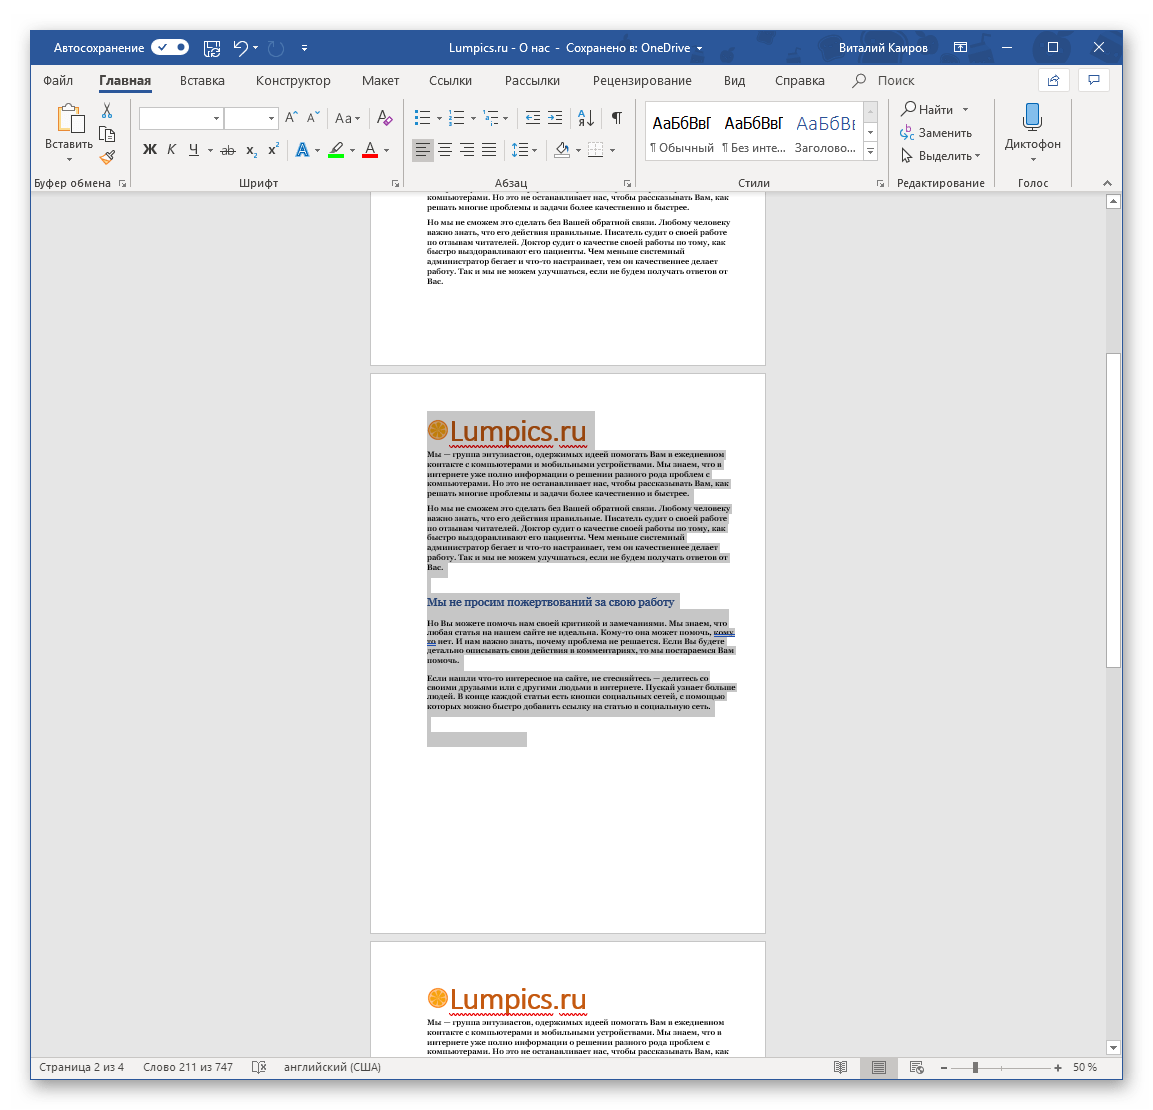Screen dimensions: 1153x1110
Task: Expand the Выделить dropdown
Action: point(941,156)
